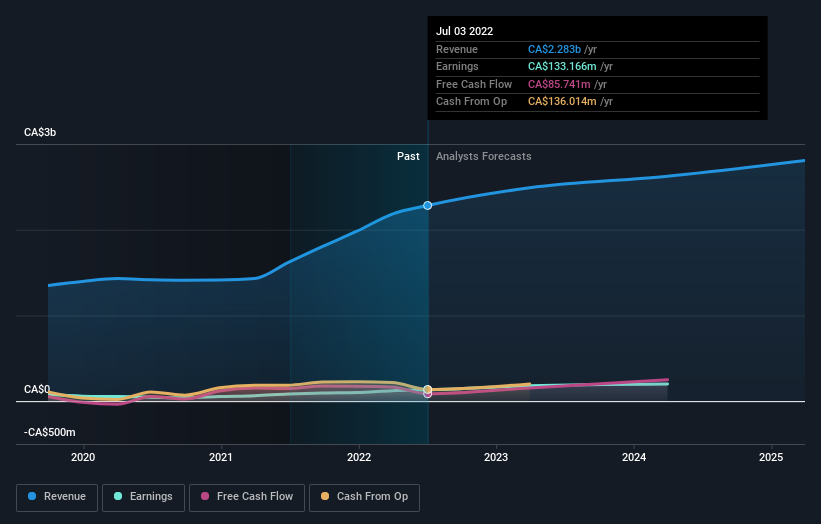Toggle the Cash From Op legend button

point(364,497)
